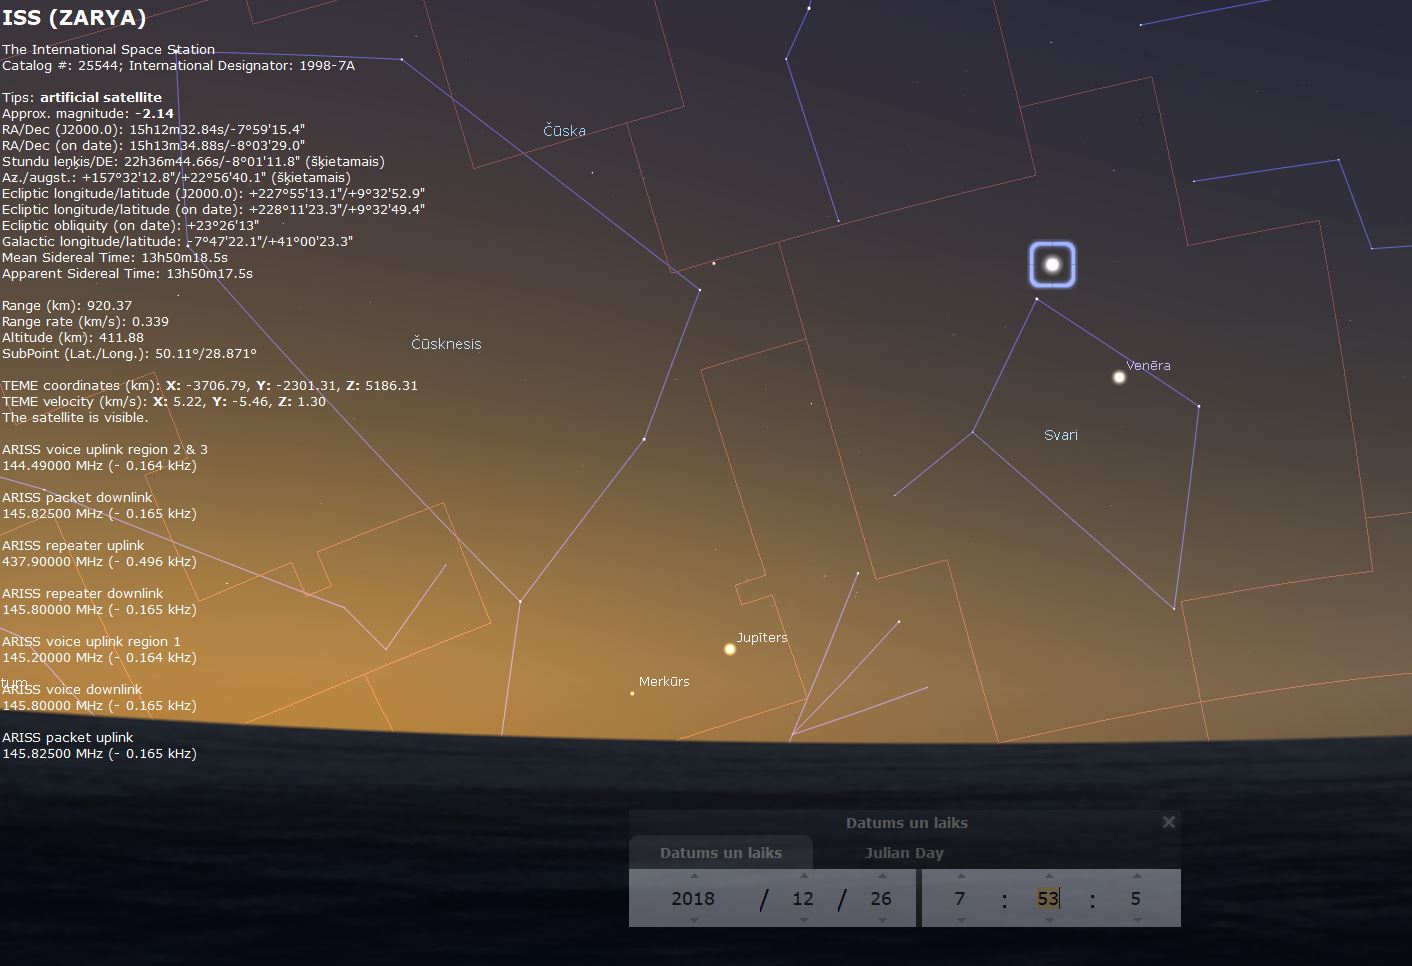Click the Čūsknesis constellation label
The height and width of the screenshot is (966, 1412).
(x=446, y=344)
